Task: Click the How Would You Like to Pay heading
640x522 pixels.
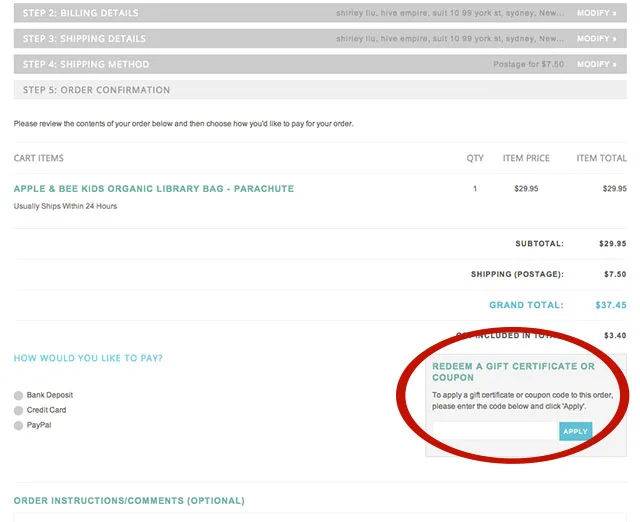Action: click(x=88, y=358)
